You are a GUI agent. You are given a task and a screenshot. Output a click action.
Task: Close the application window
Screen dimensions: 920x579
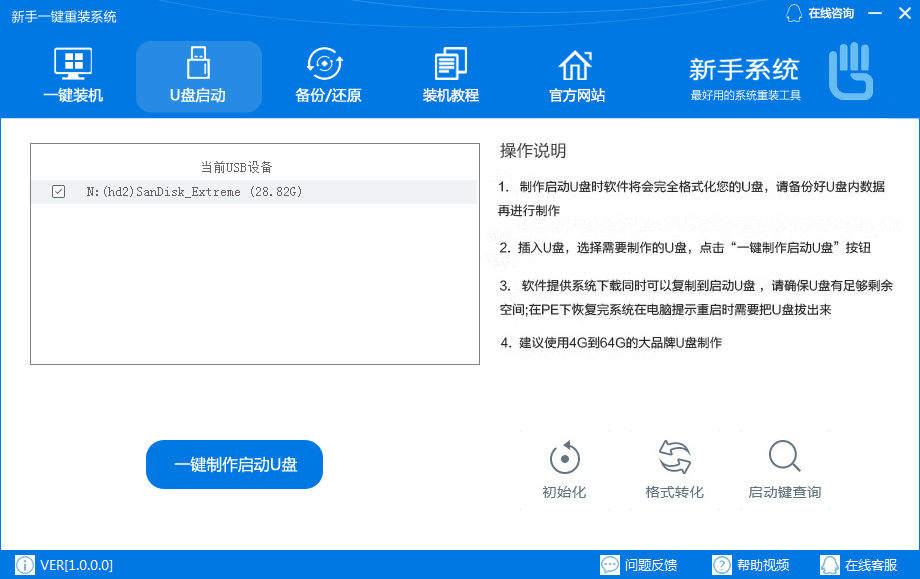905,13
